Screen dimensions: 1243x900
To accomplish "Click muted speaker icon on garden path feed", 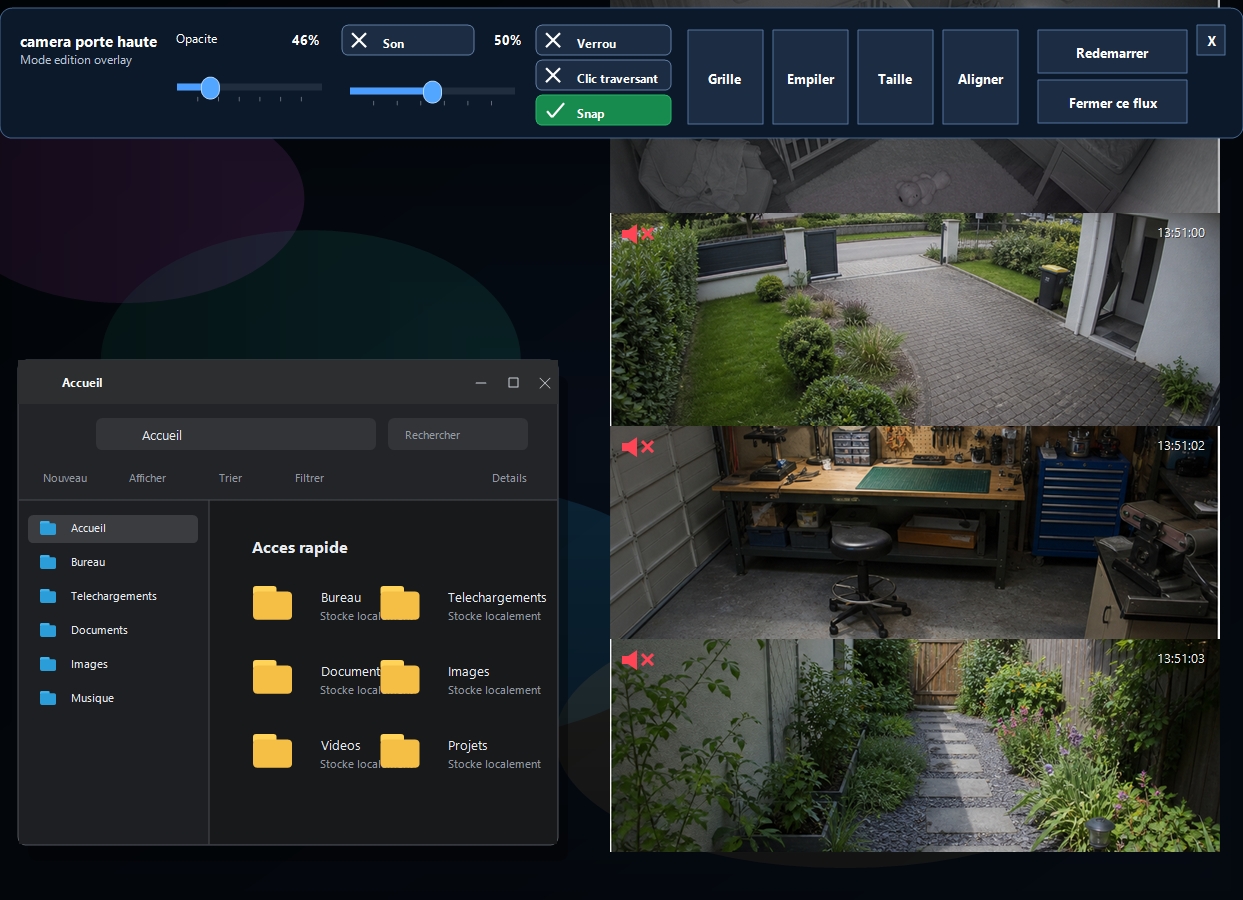I will click(637, 659).
